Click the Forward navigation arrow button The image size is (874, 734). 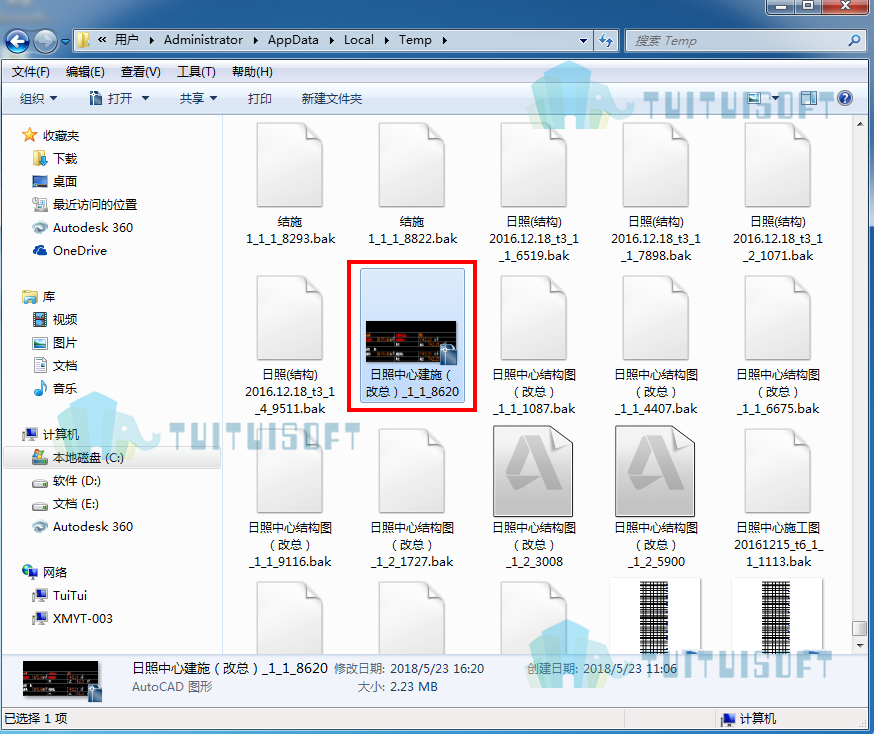pyautogui.click(x=46, y=41)
